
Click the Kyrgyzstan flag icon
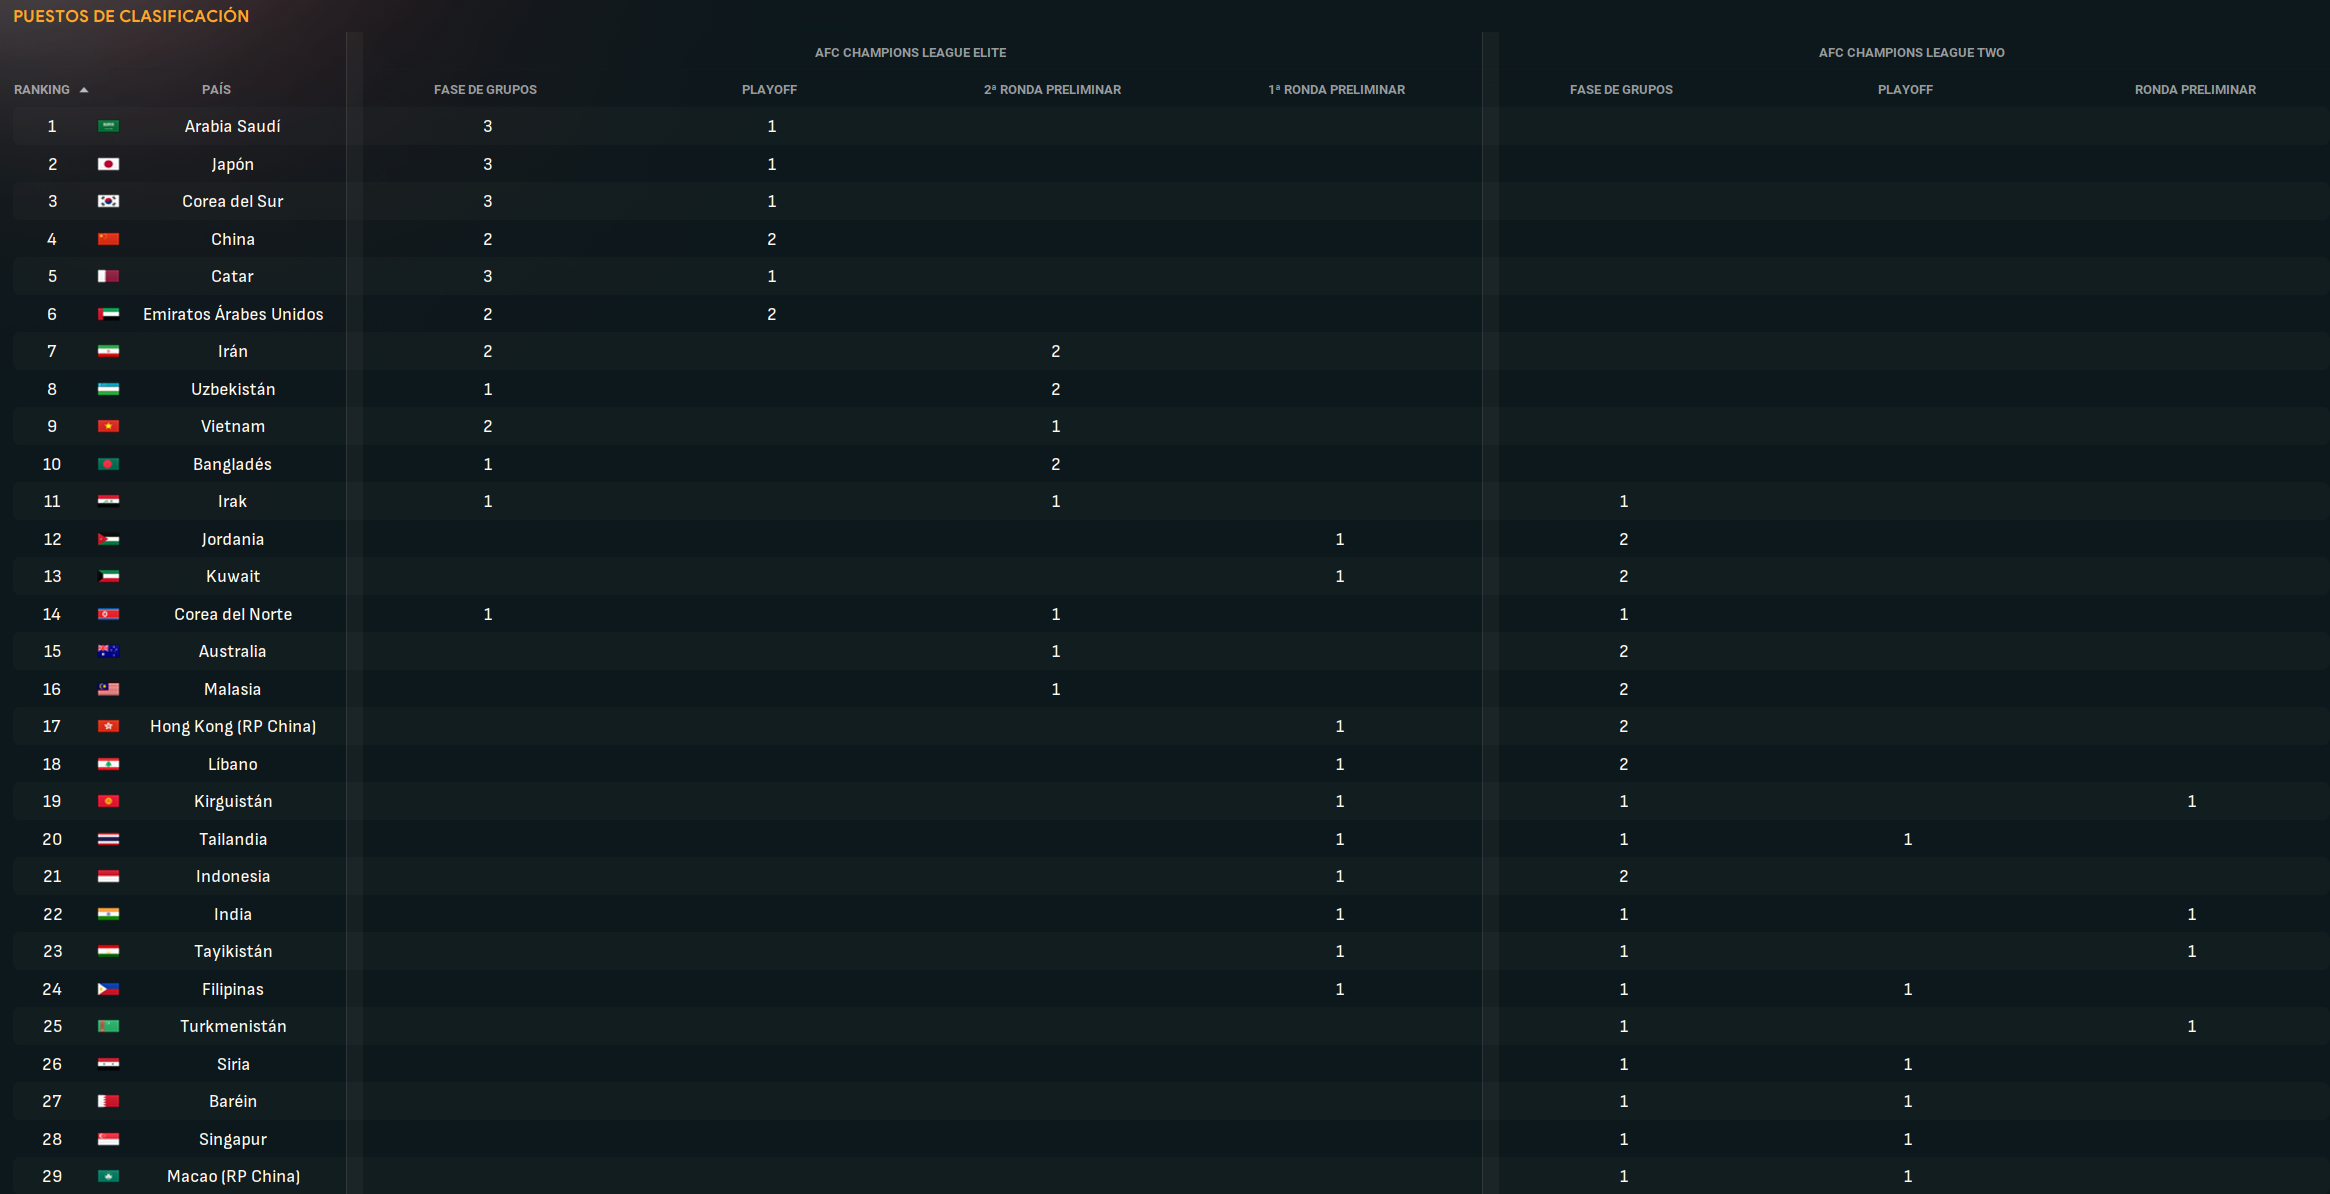point(108,801)
